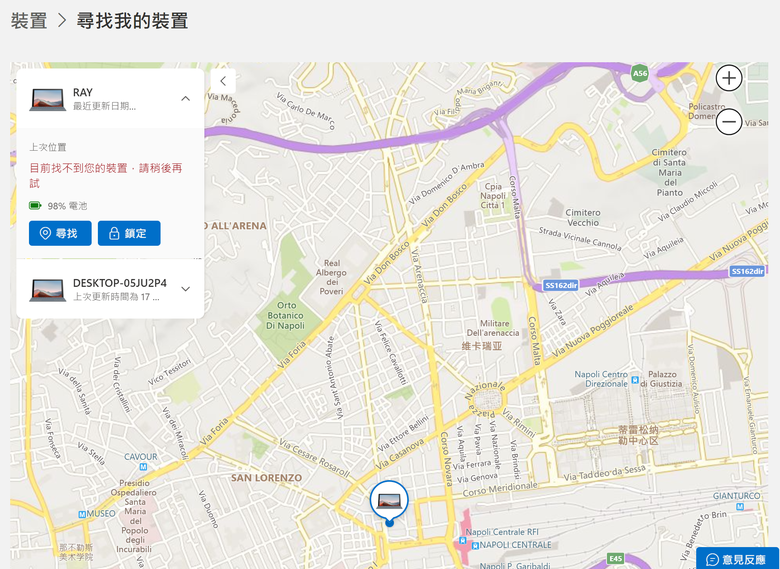The image size is (780, 569).
Task: Open the 意見反應 feedback button
Action: (x=738, y=559)
